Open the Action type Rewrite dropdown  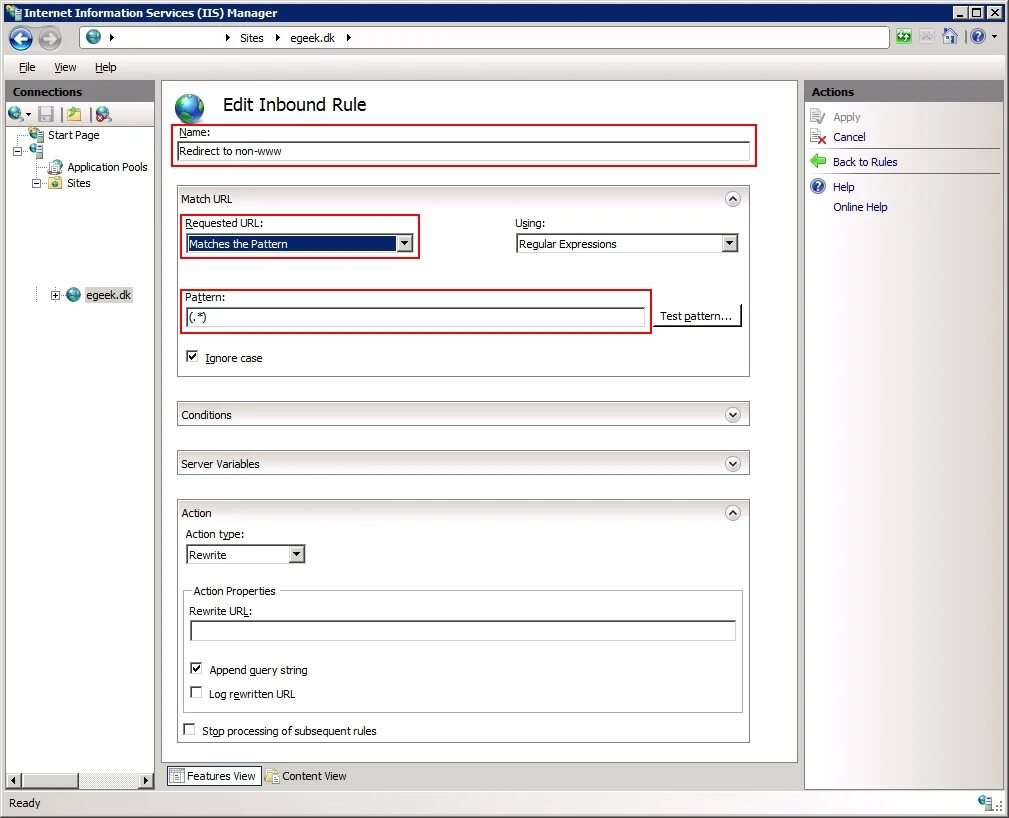(296, 554)
